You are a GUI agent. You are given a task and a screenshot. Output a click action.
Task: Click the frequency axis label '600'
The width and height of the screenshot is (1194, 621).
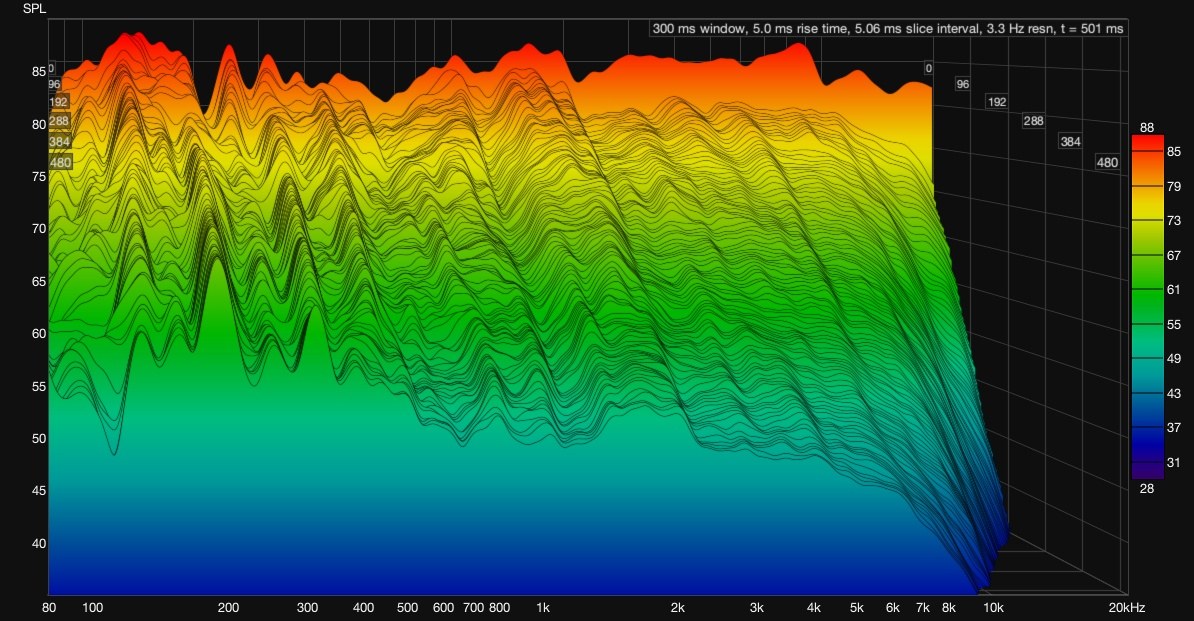click(x=443, y=607)
